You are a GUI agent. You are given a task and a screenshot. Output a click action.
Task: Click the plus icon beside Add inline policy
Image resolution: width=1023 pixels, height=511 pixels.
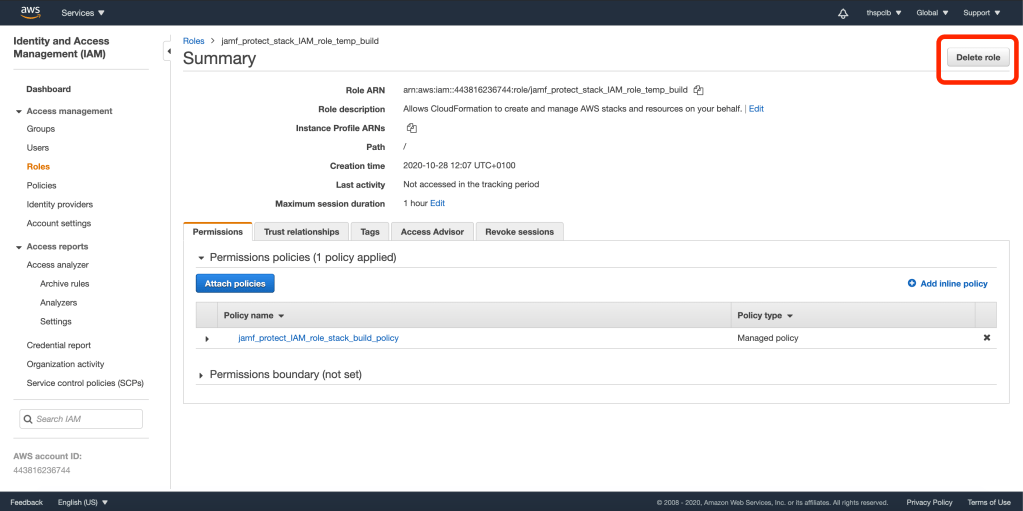[911, 284]
